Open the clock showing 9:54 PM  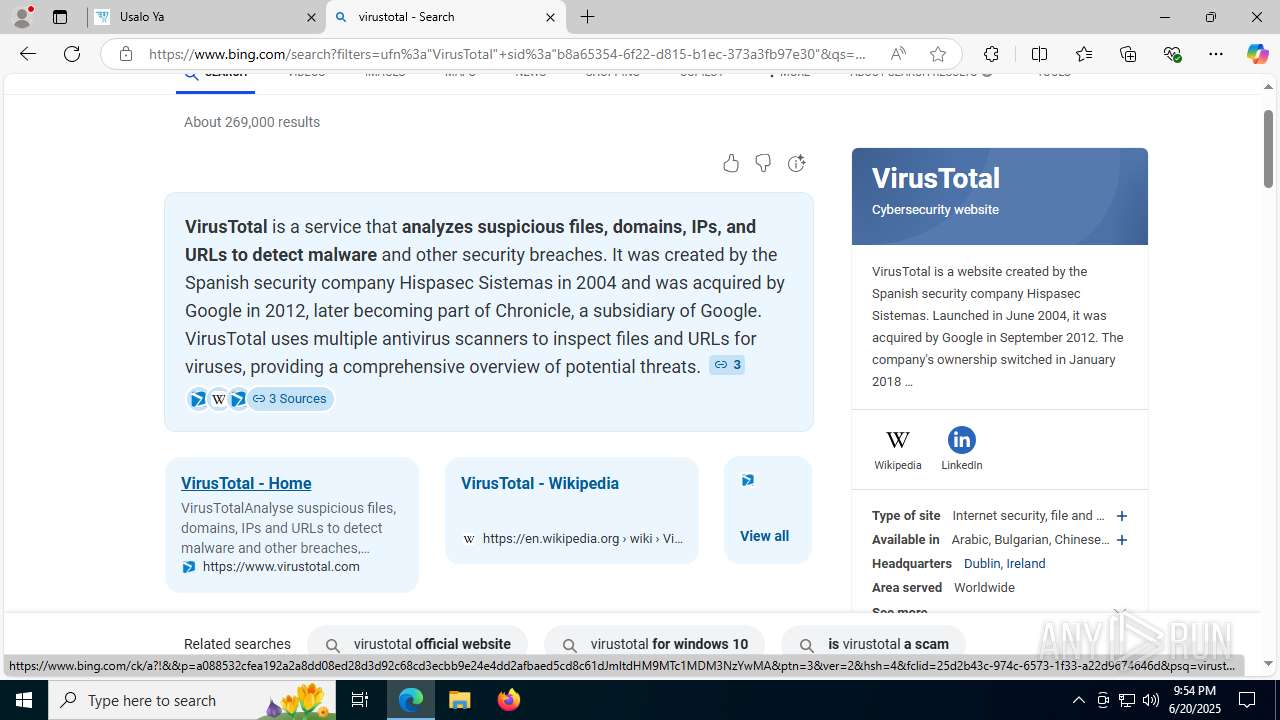pos(1195,700)
